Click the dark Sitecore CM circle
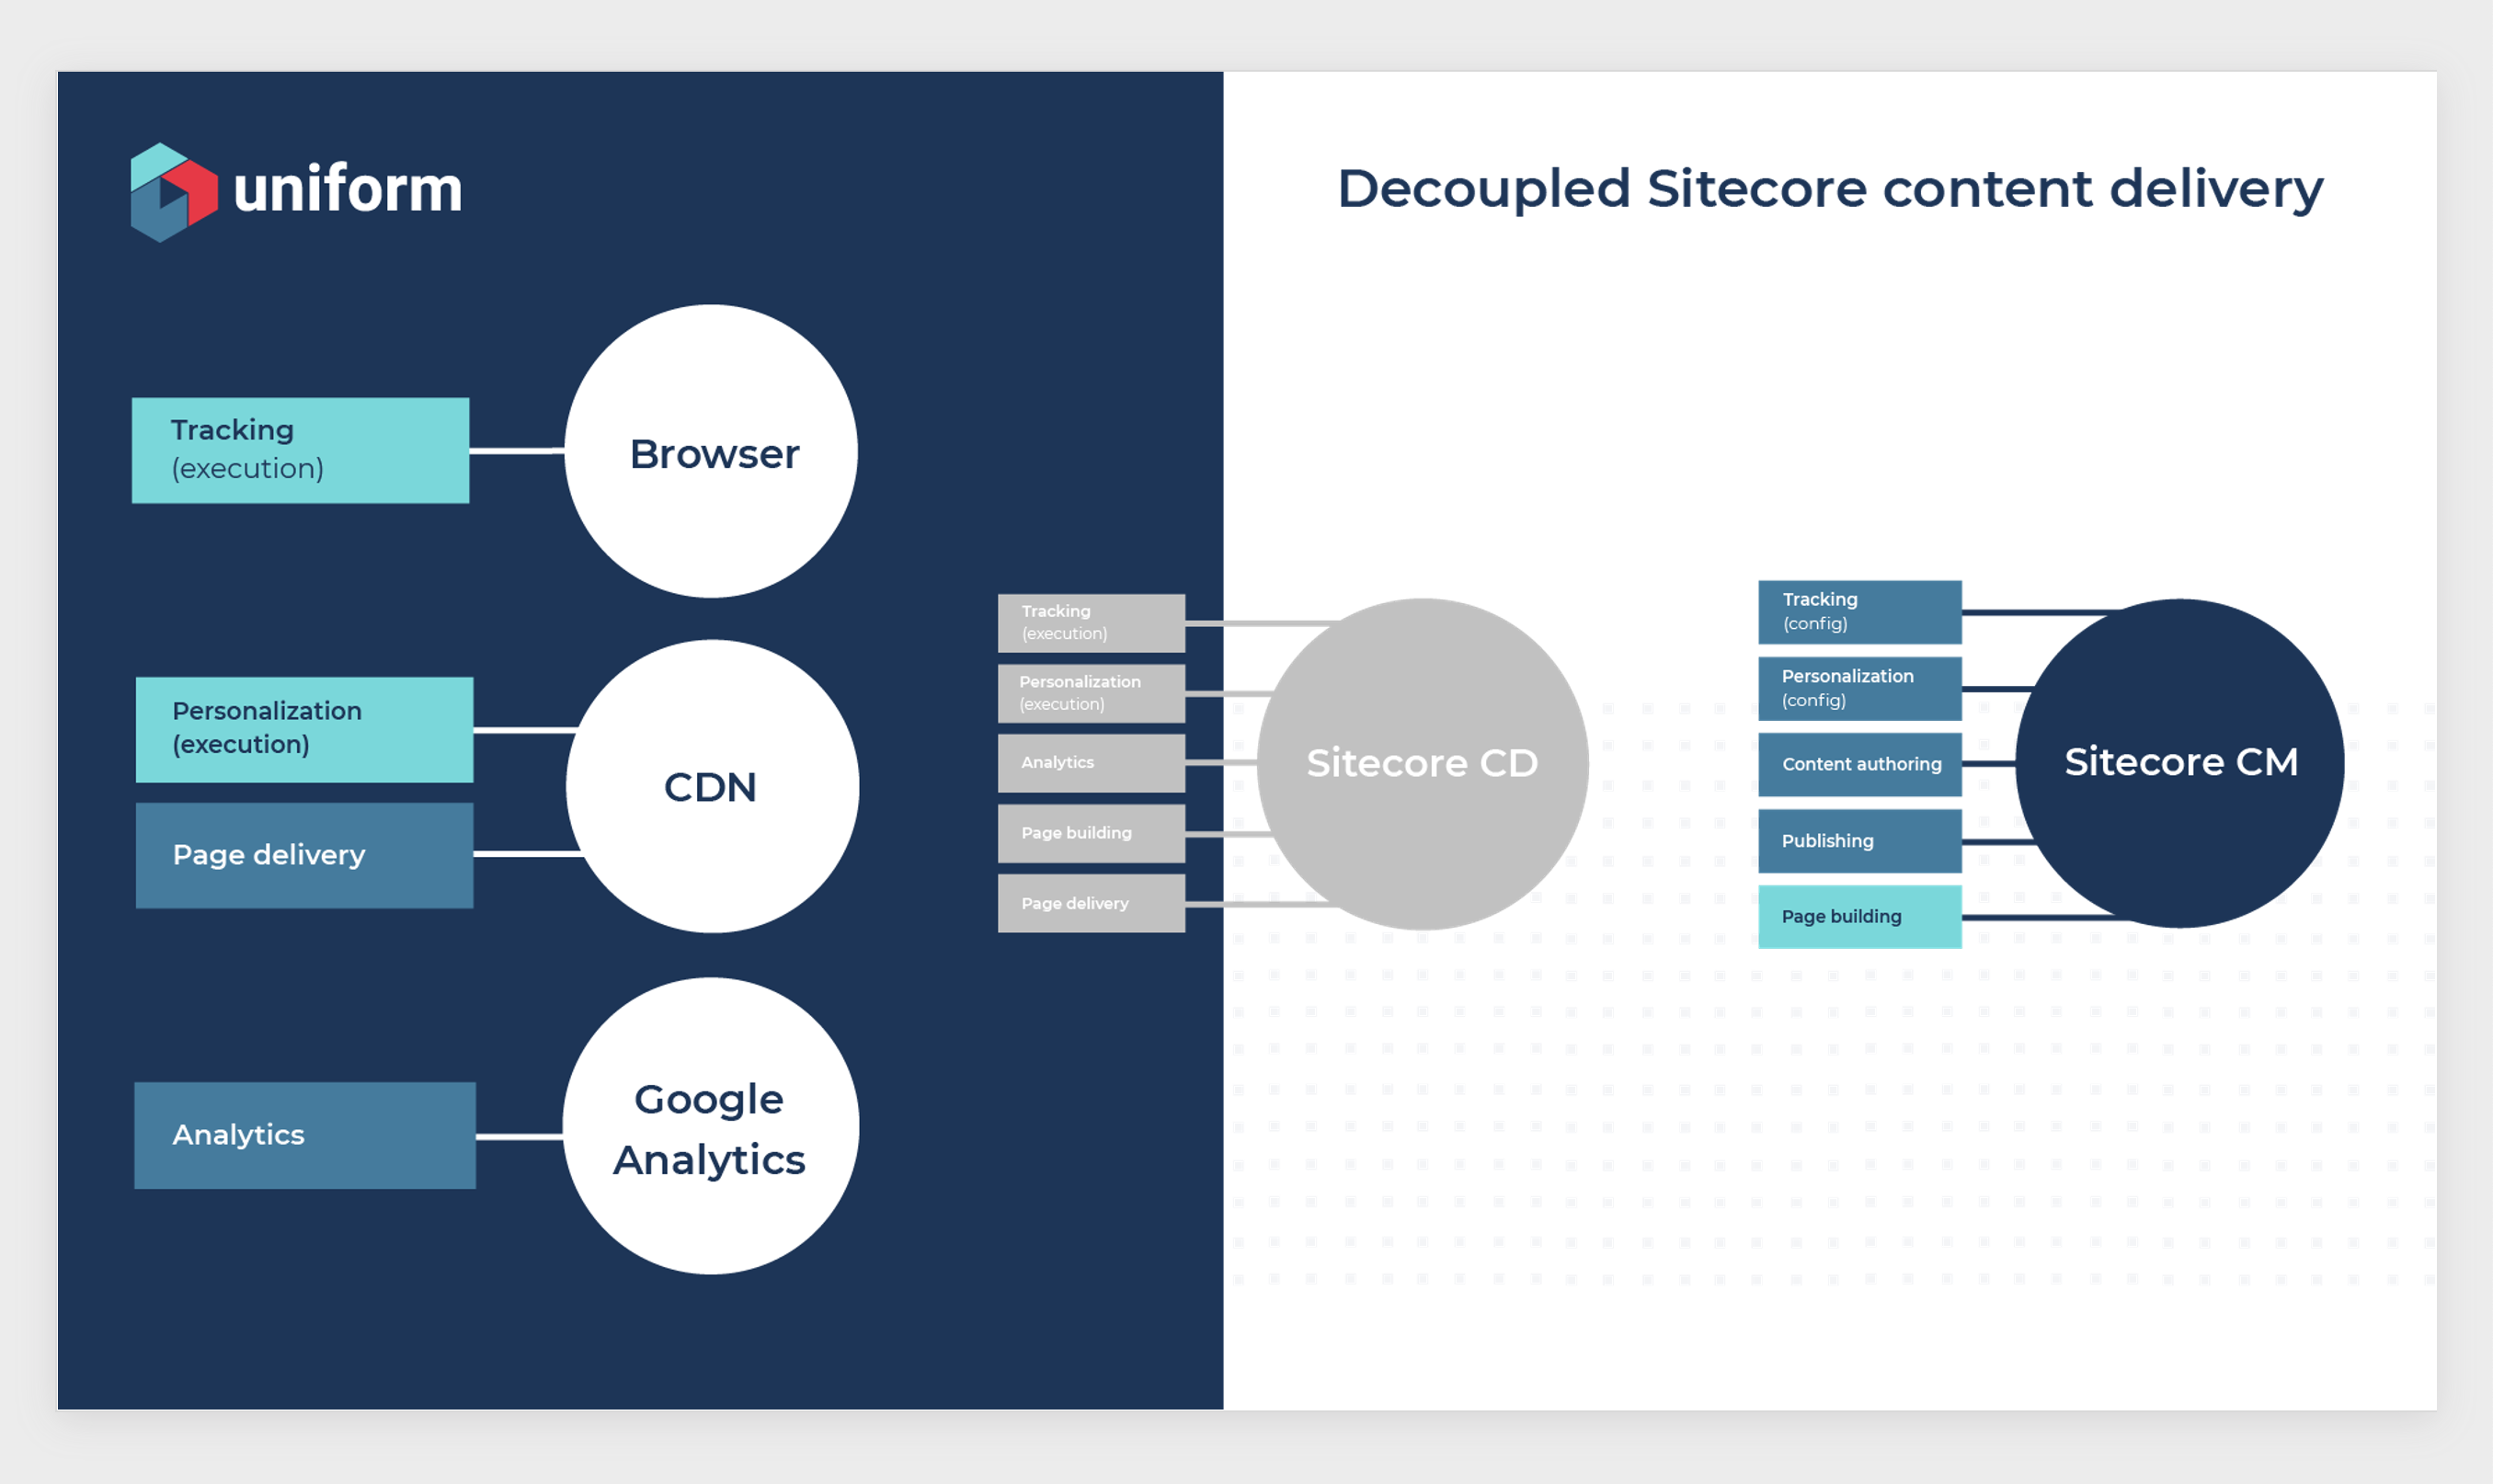Screen dimensions: 2493x1484 click(x=2179, y=763)
